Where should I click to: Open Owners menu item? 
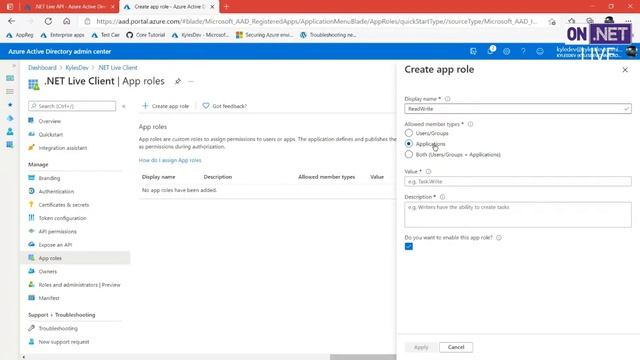pyautogui.click(x=47, y=271)
